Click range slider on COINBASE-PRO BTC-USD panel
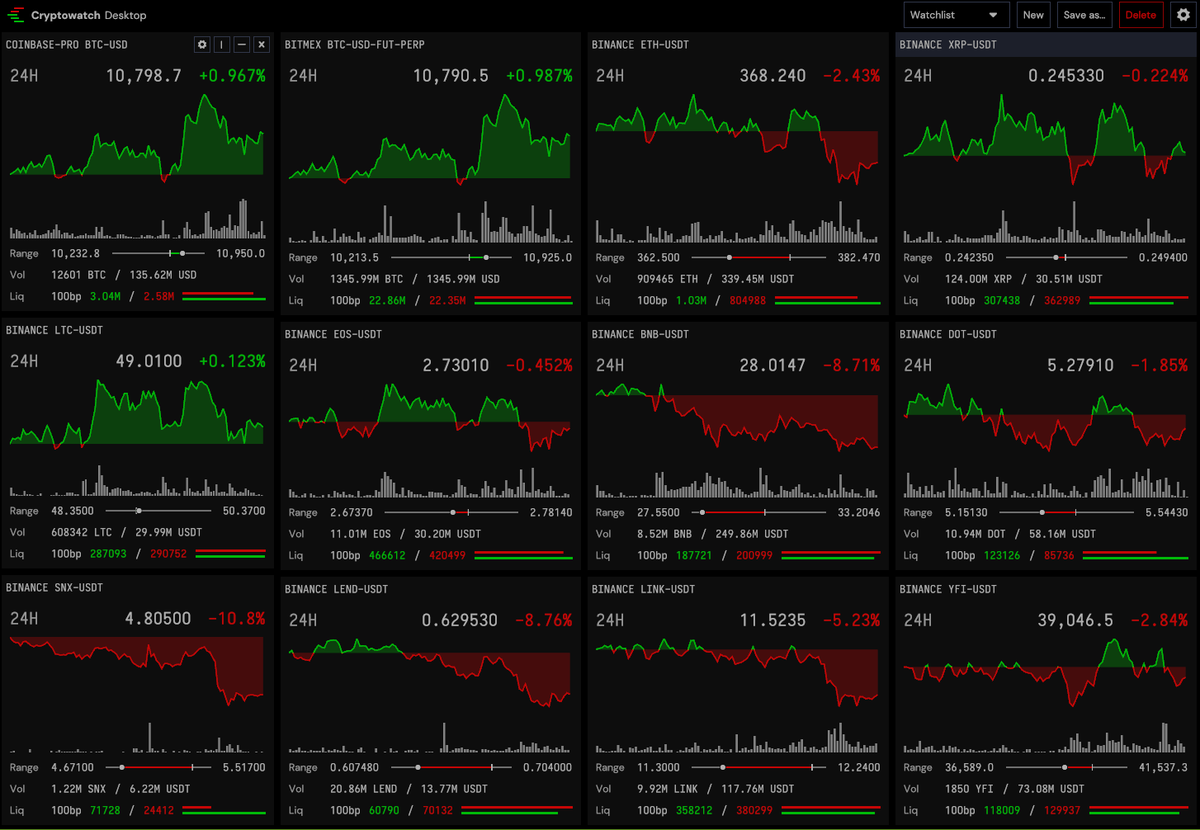 [157, 254]
